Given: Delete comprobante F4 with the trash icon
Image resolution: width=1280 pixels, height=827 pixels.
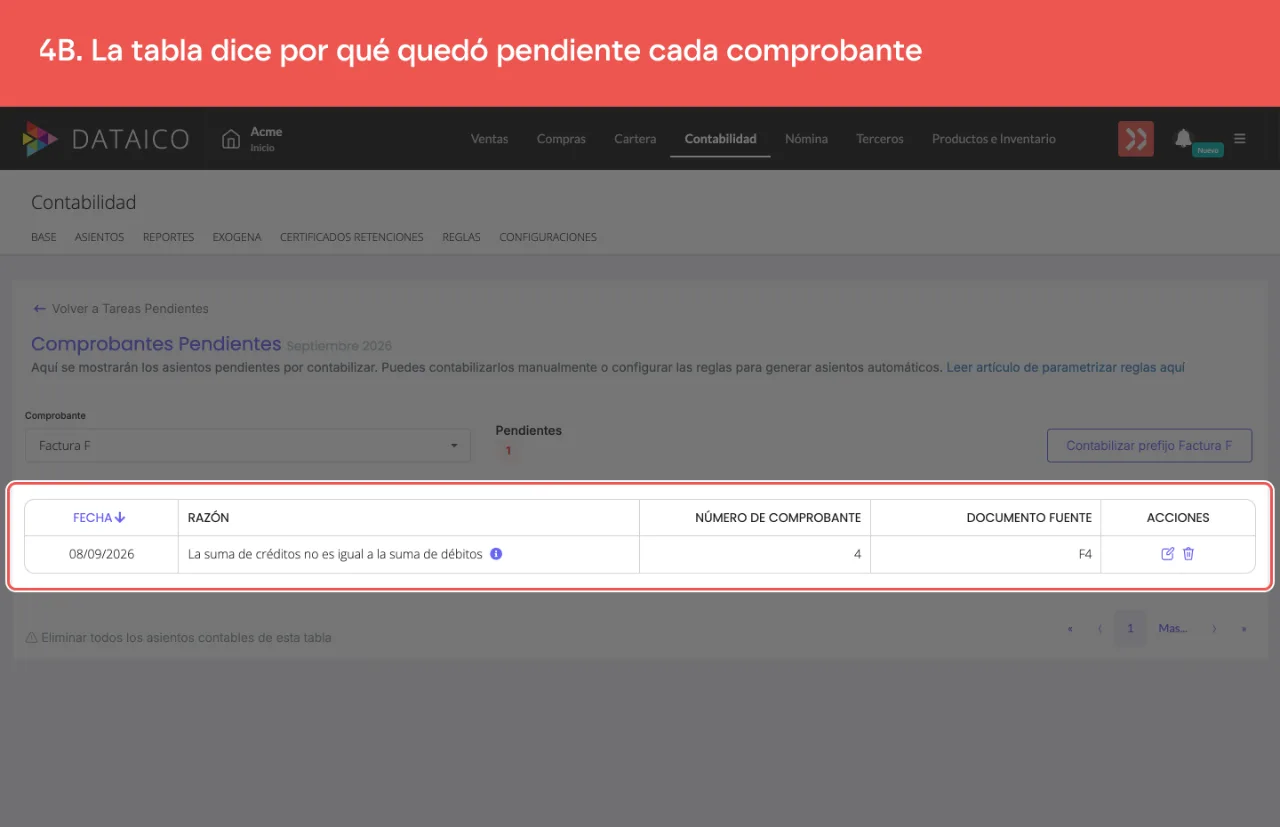Looking at the screenshot, I should coord(1189,554).
